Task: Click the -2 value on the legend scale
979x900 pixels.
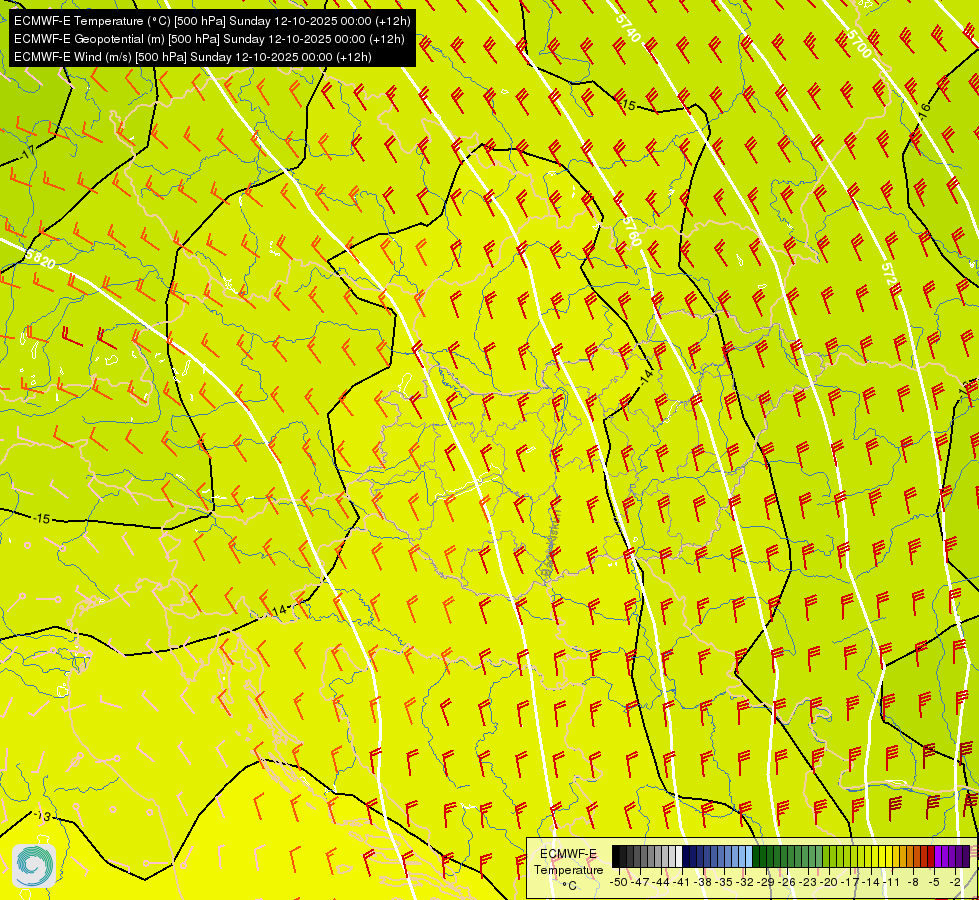Action: coord(955,883)
